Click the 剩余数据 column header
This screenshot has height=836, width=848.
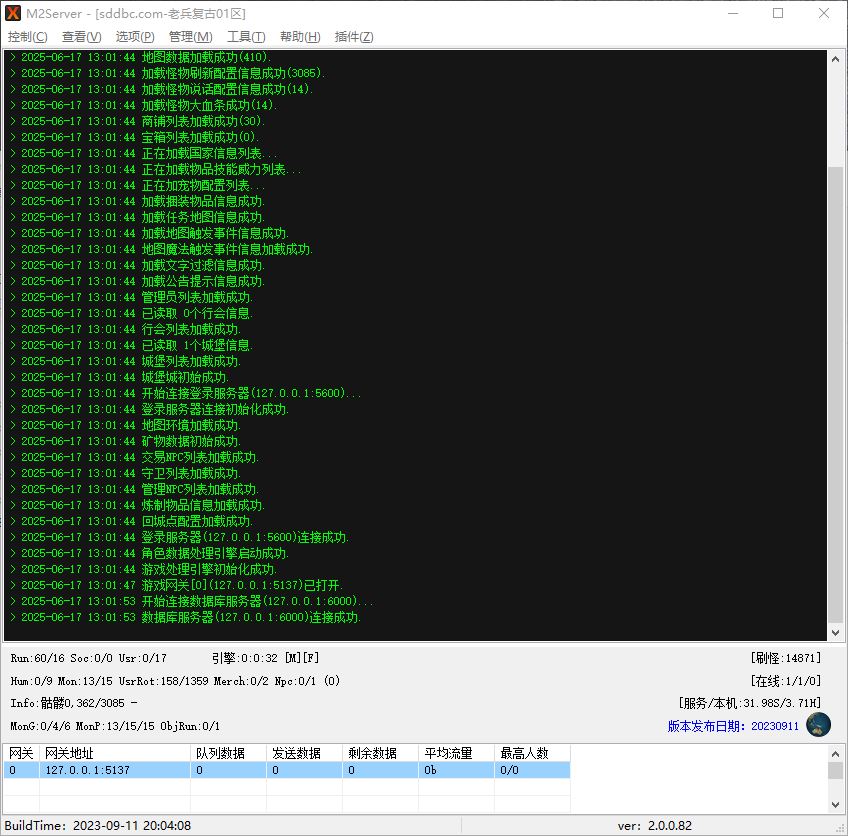[x=380, y=753]
